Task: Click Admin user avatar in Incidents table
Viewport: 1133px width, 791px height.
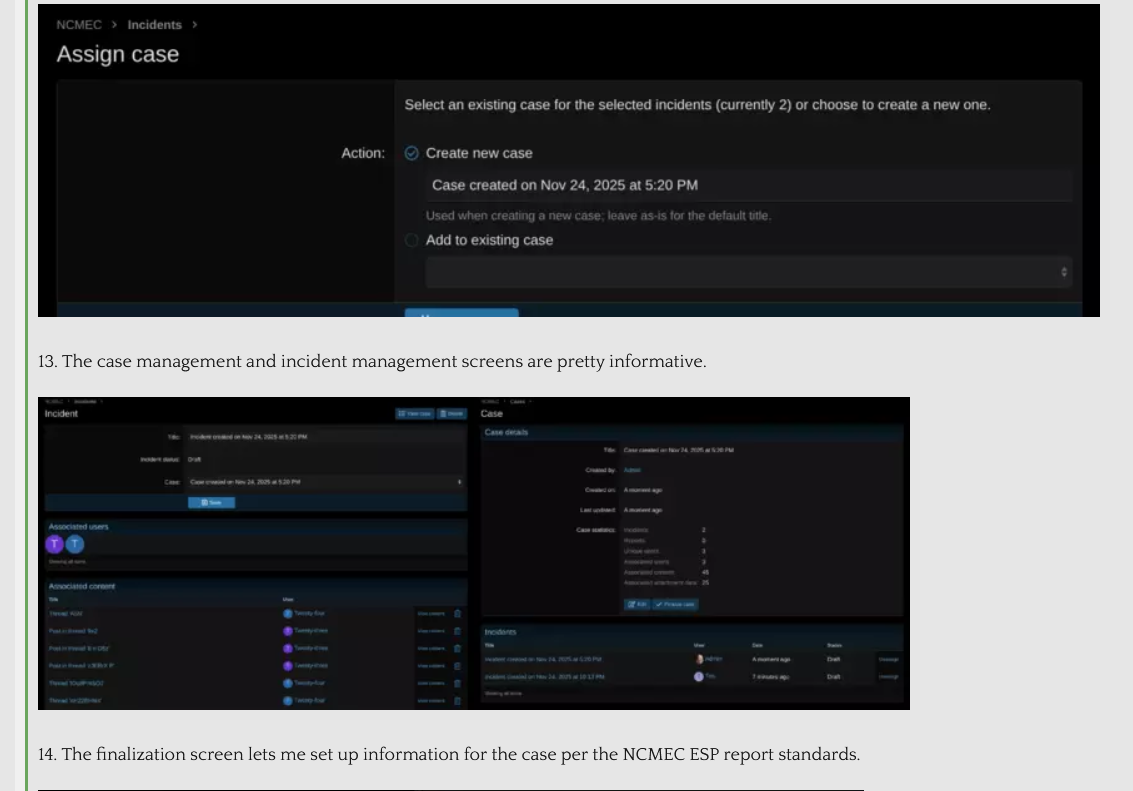Action: click(x=699, y=659)
